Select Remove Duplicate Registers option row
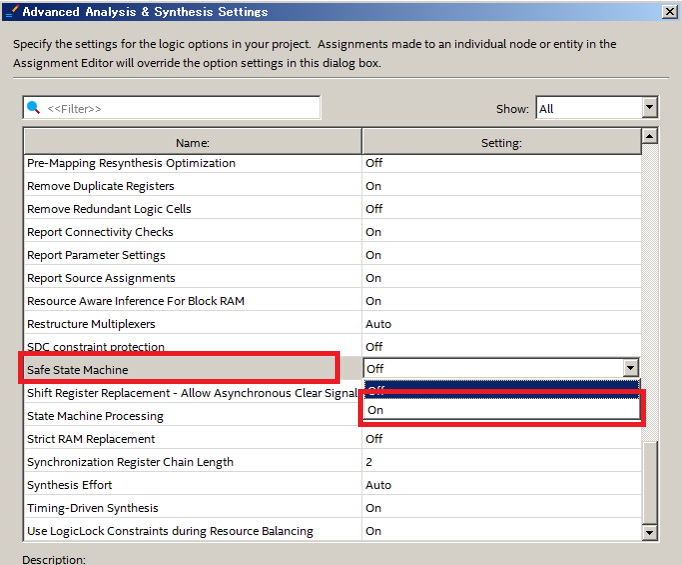 coord(193,186)
